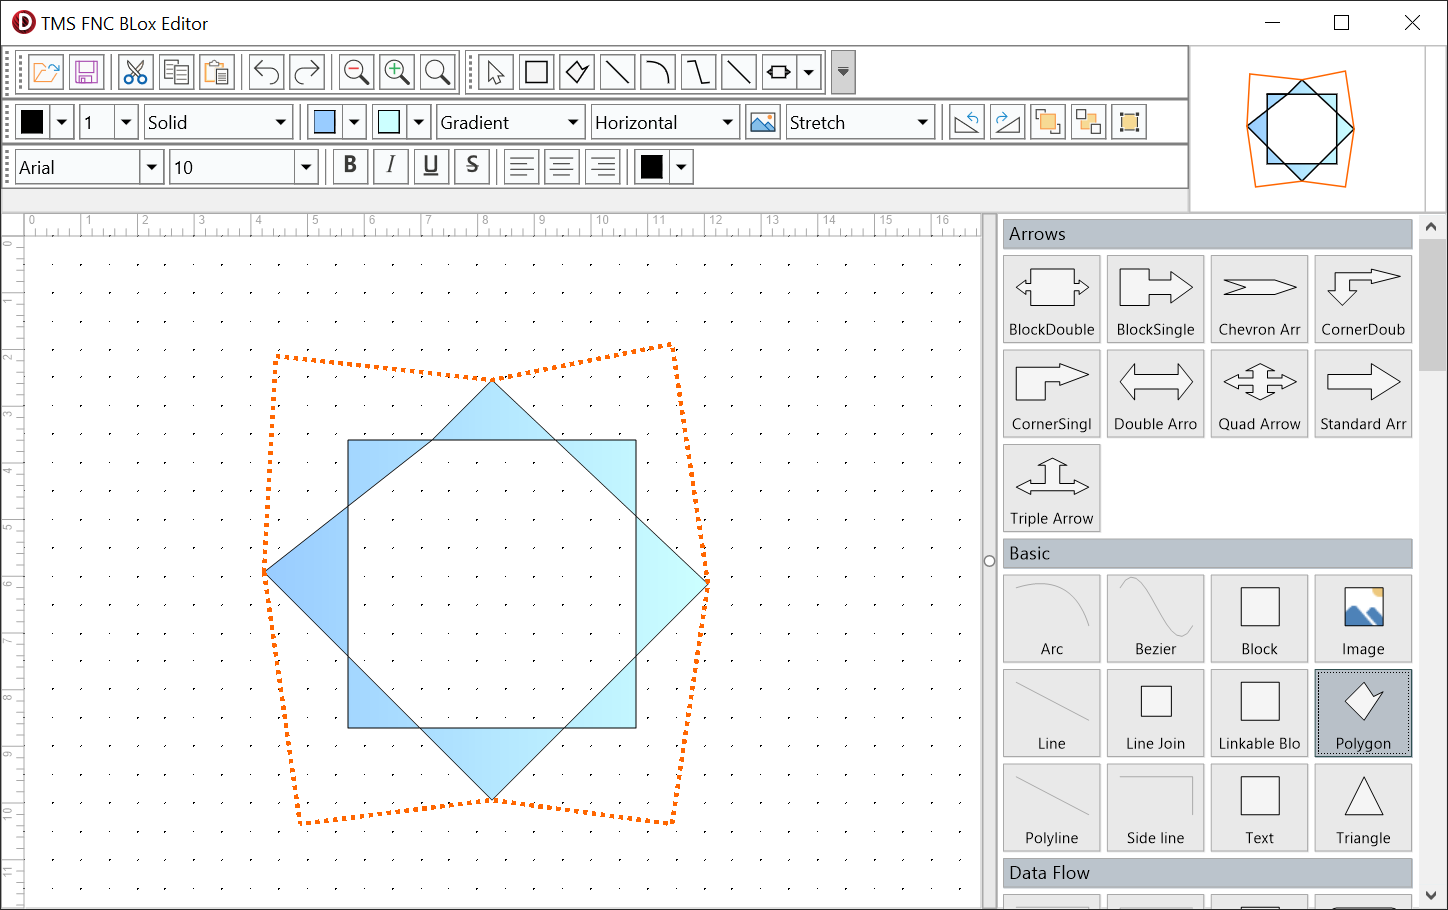
Task: Open the Arial font name combo box
Action: 89,167
